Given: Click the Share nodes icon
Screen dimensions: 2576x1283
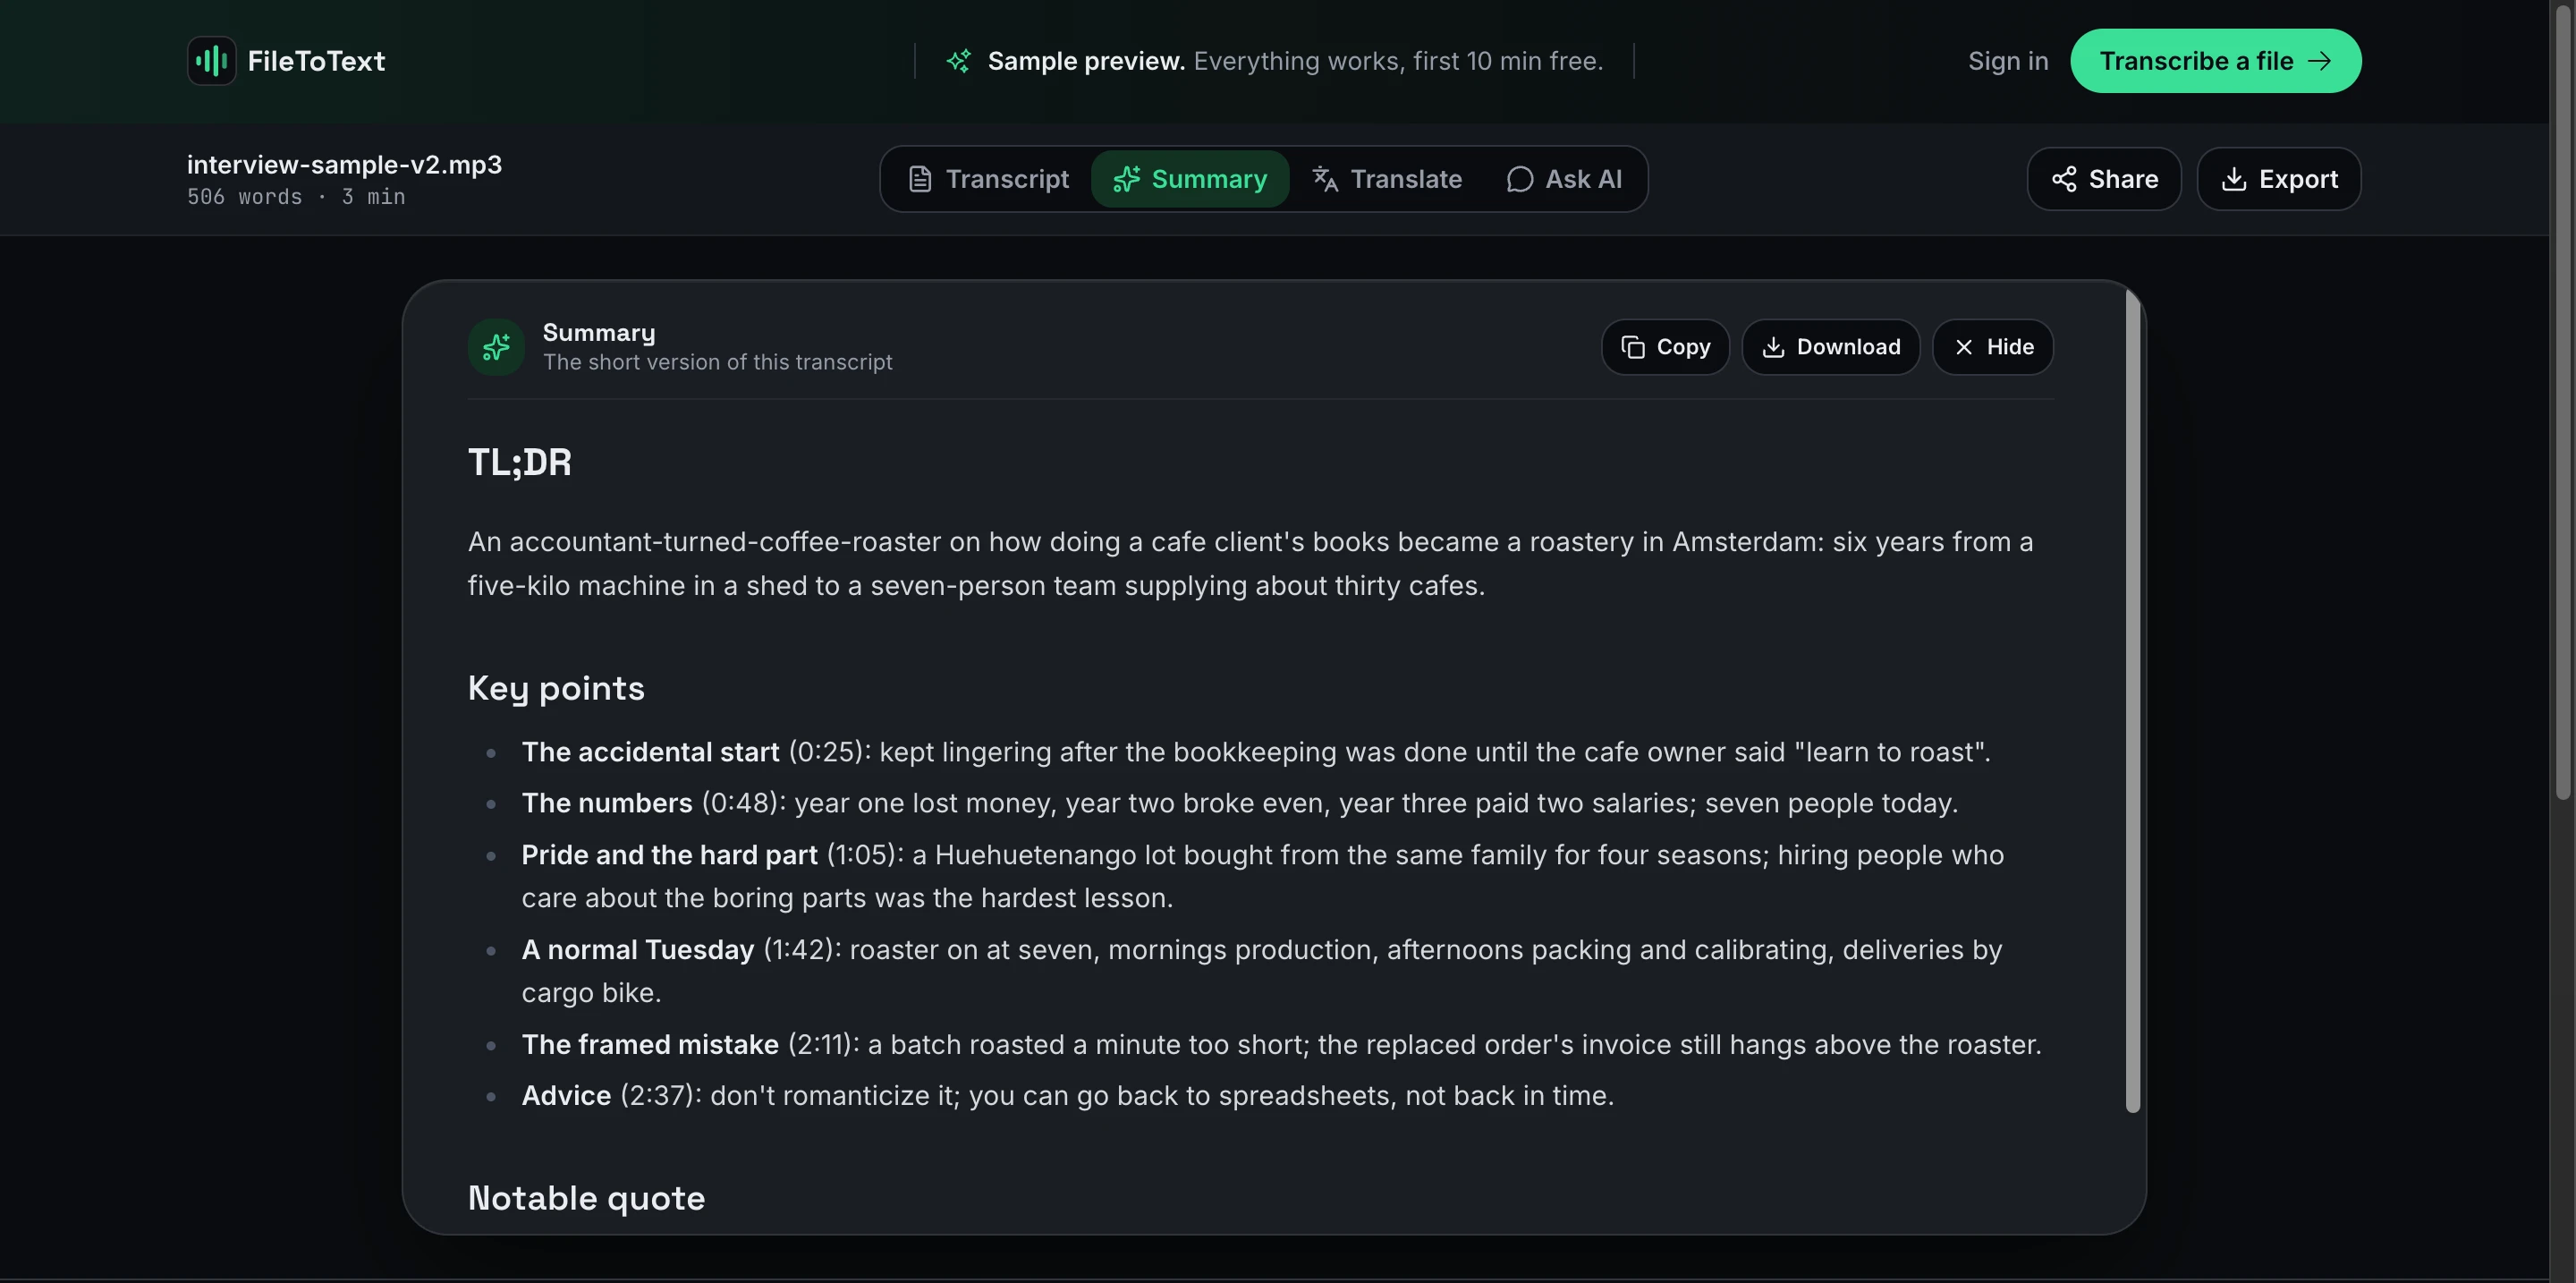Looking at the screenshot, I should click(2064, 179).
